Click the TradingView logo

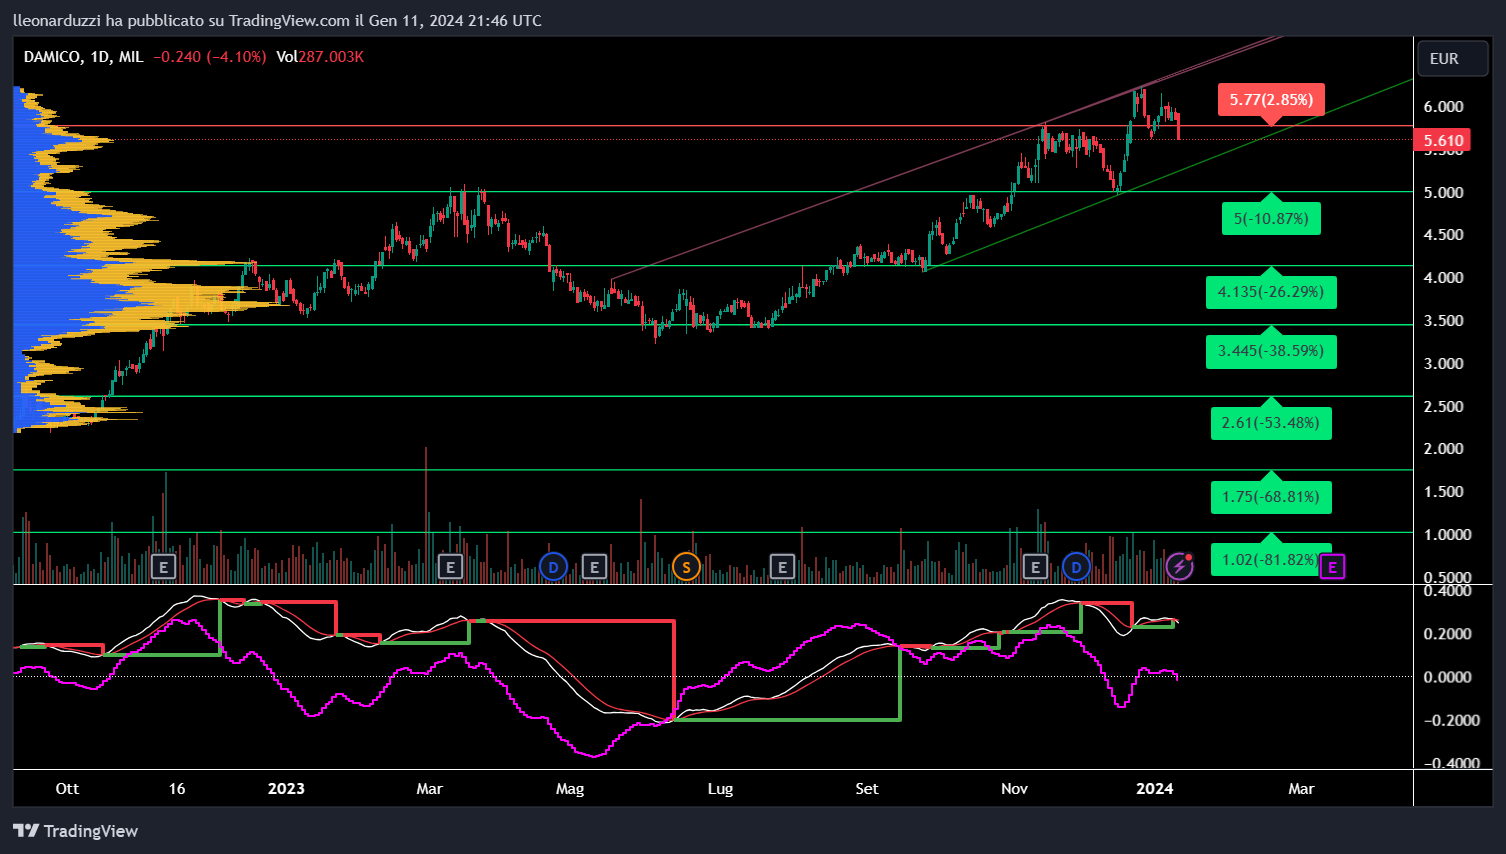[76, 831]
